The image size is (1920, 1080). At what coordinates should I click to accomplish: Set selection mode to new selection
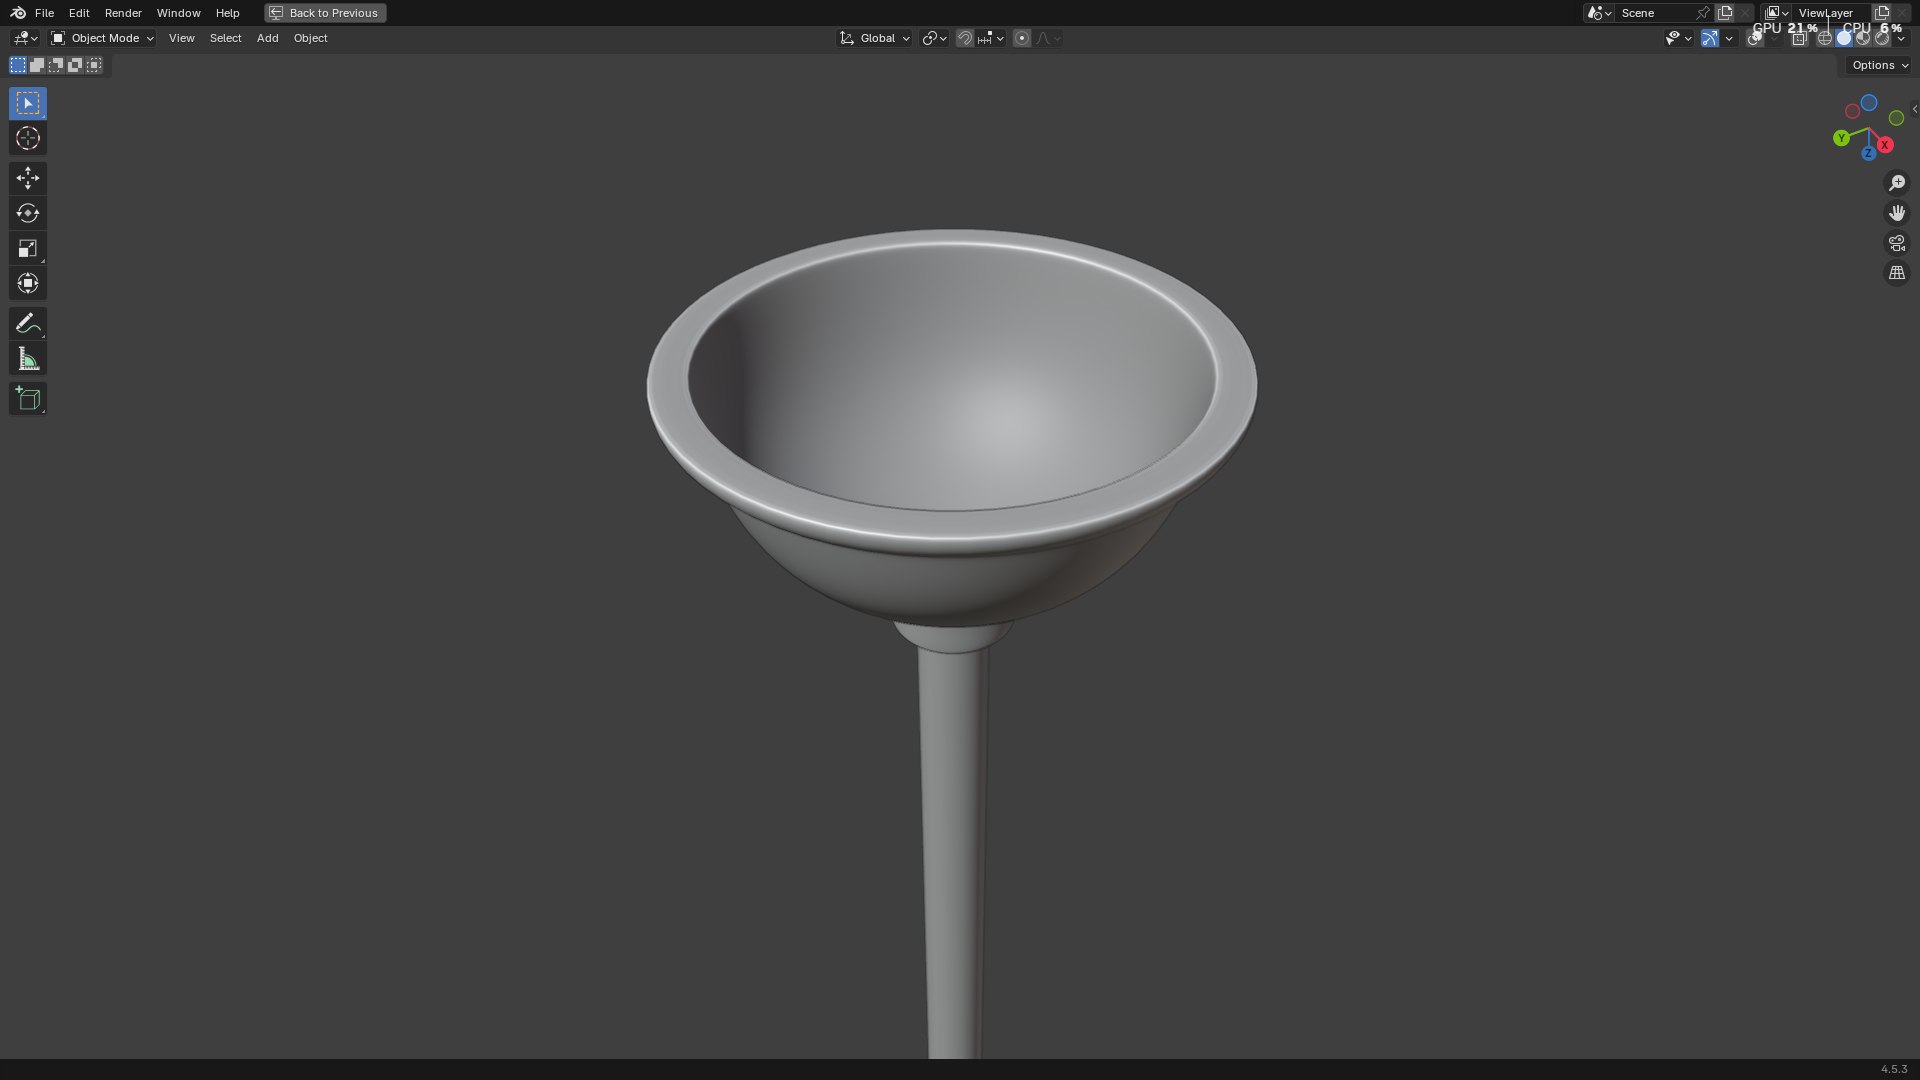coord(18,65)
